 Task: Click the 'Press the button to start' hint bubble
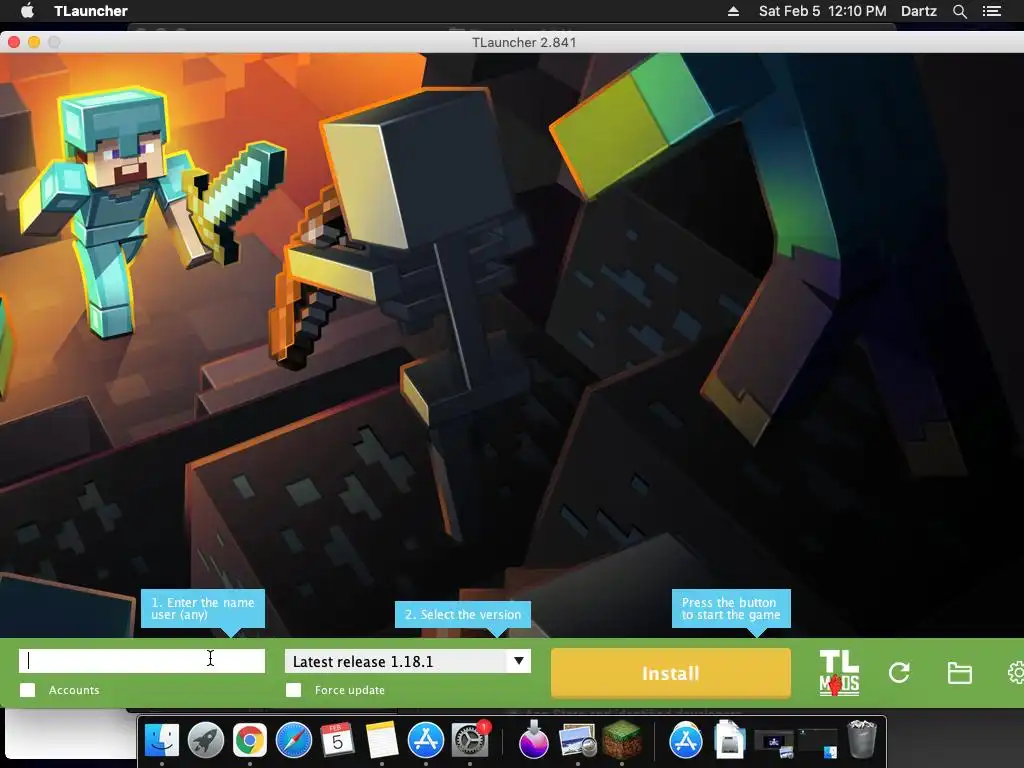click(x=731, y=609)
